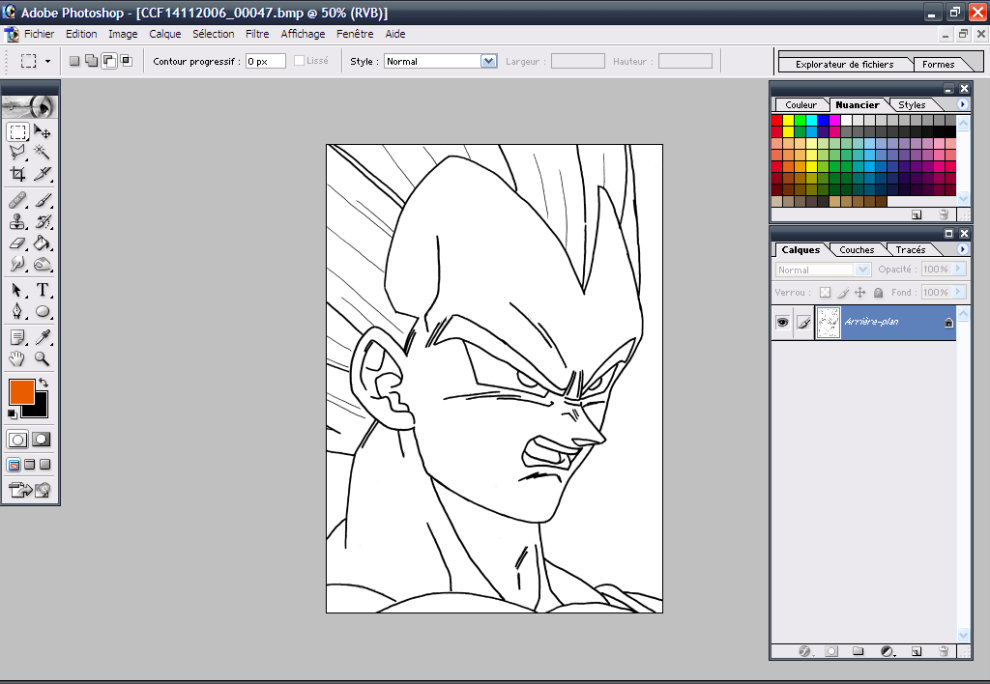Activate the Type tool
The height and width of the screenshot is (684, 990).
coord(42,290)
